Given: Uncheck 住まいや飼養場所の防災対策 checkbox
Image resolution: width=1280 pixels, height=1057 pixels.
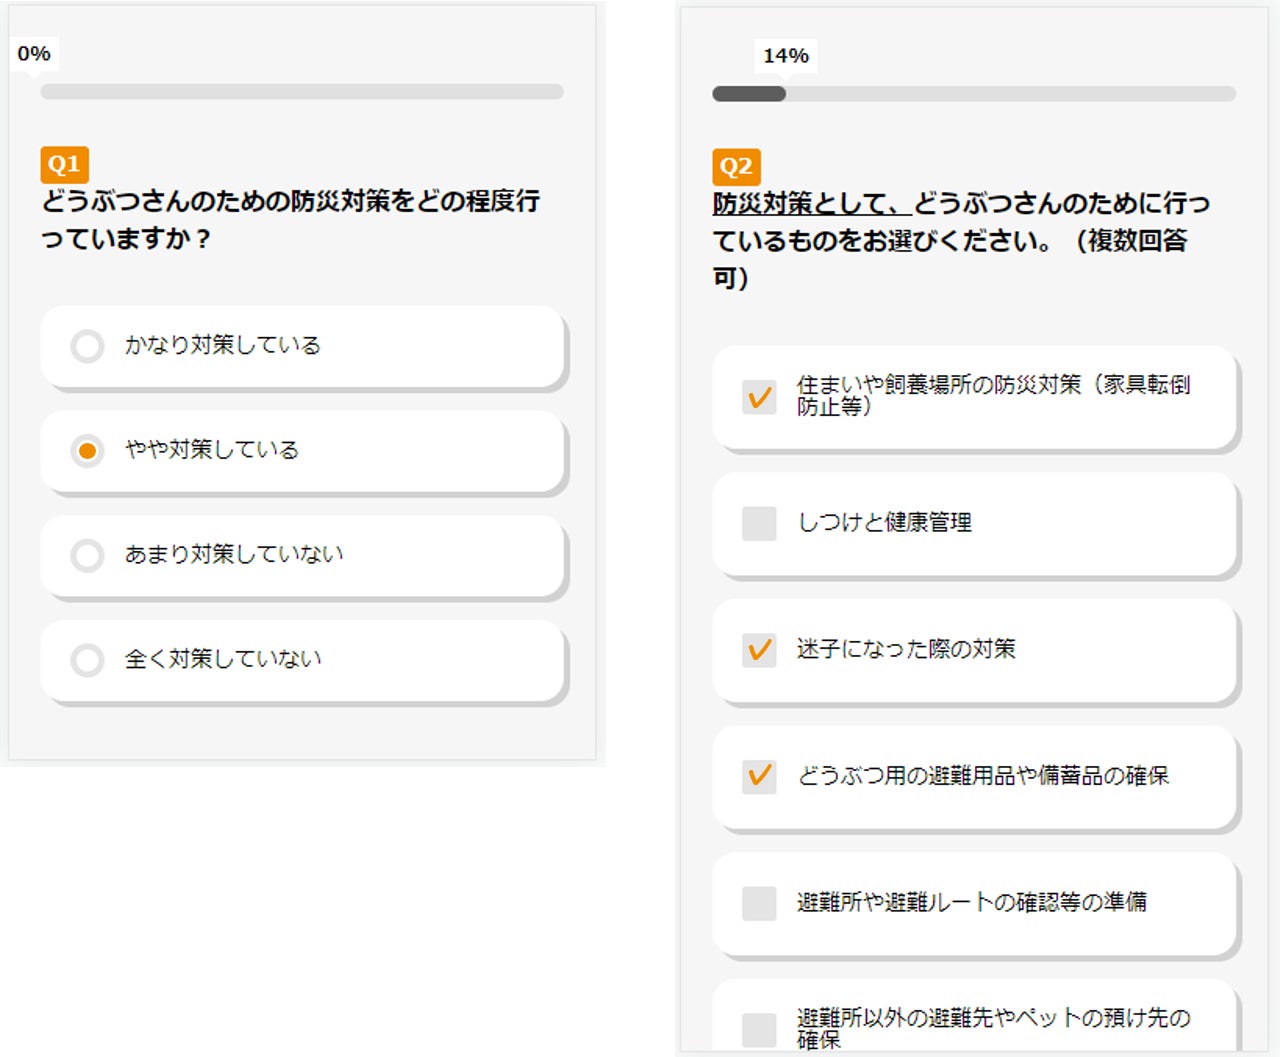Looking at the screenshot, I should click(760, 397).
